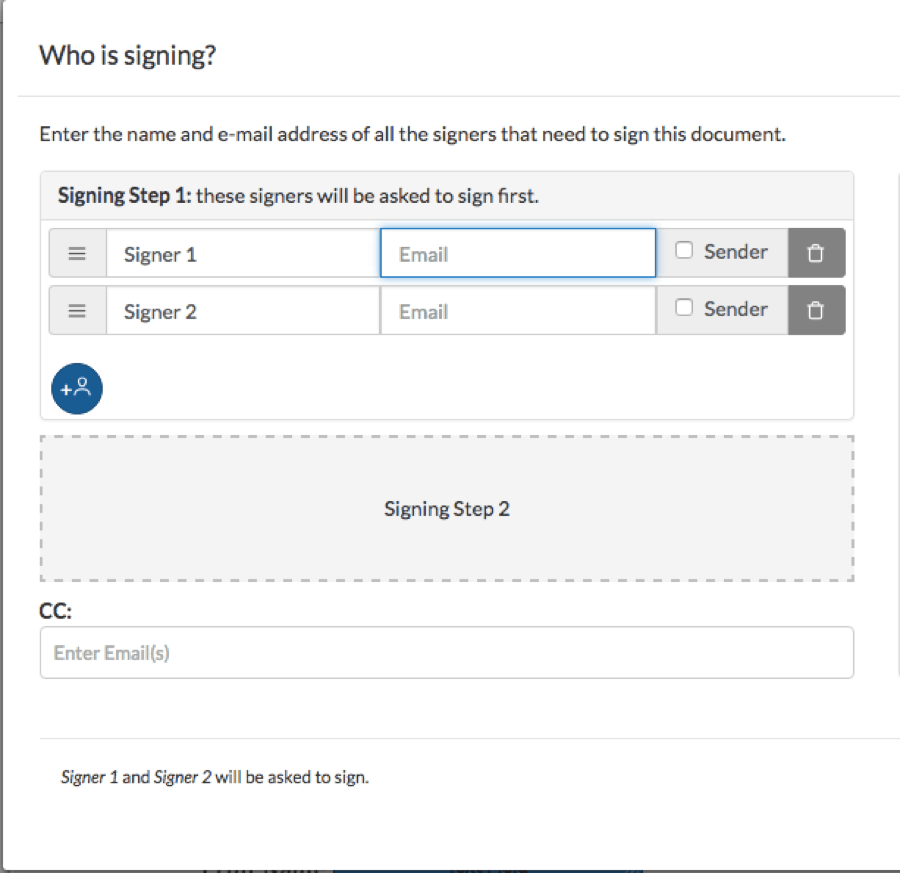Delete Signer 2 with the trash icon
This screenshot has width=900, height=873.
point(816,311)
